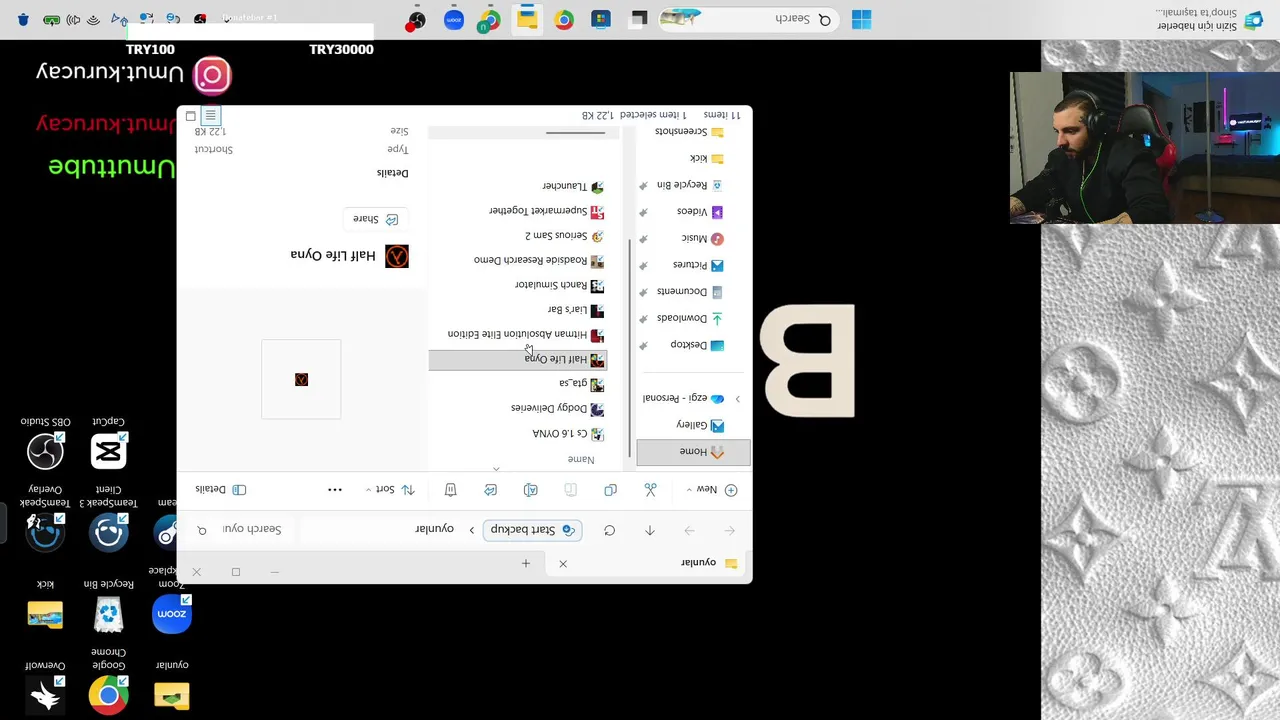Open OBS Studio from the taskbar

click(417, 19)
